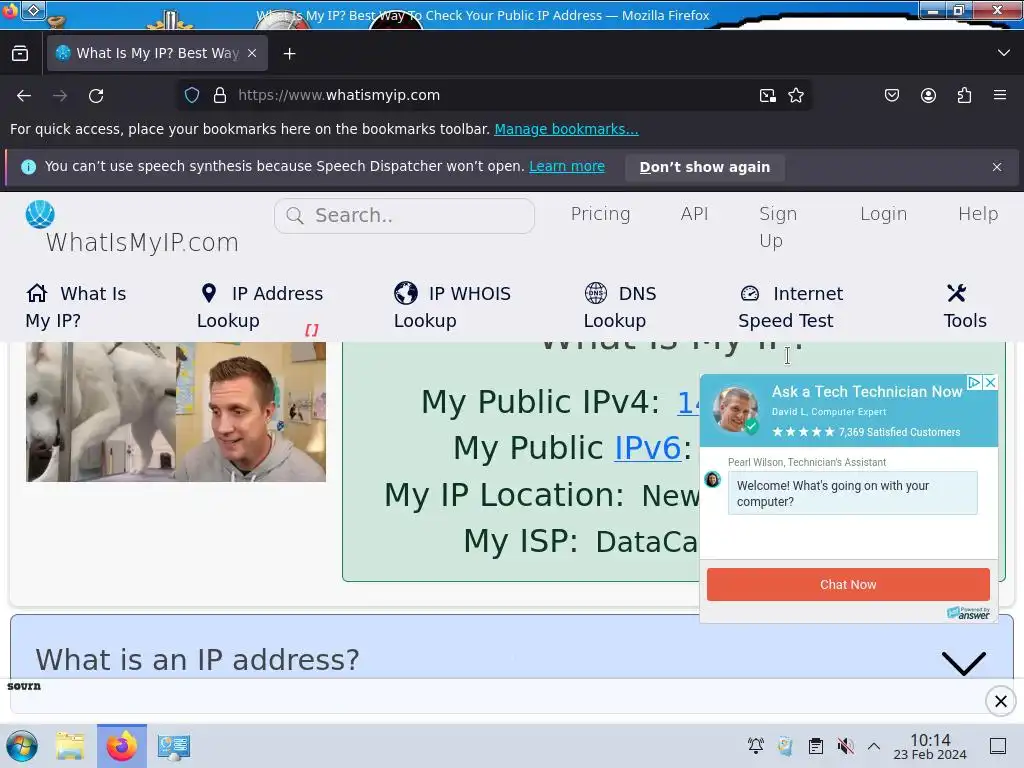1024x768 pixels.
Task: Click the public IPv4 address link
Action: click(689, 402)
